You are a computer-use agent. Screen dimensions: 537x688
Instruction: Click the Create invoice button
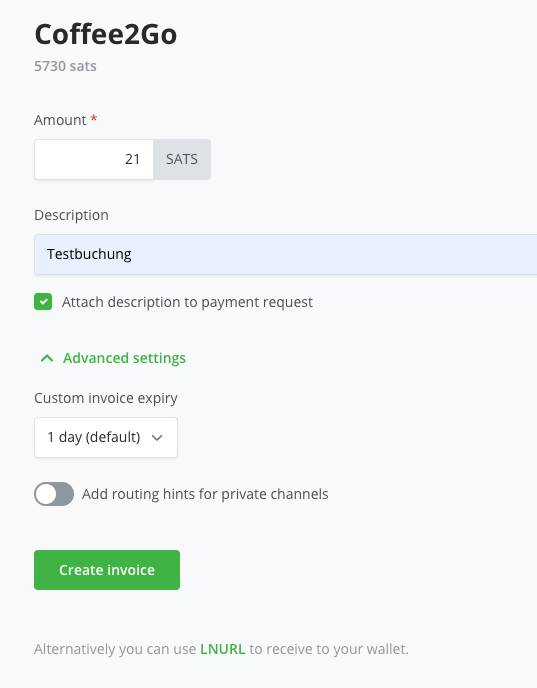[107, 570]
